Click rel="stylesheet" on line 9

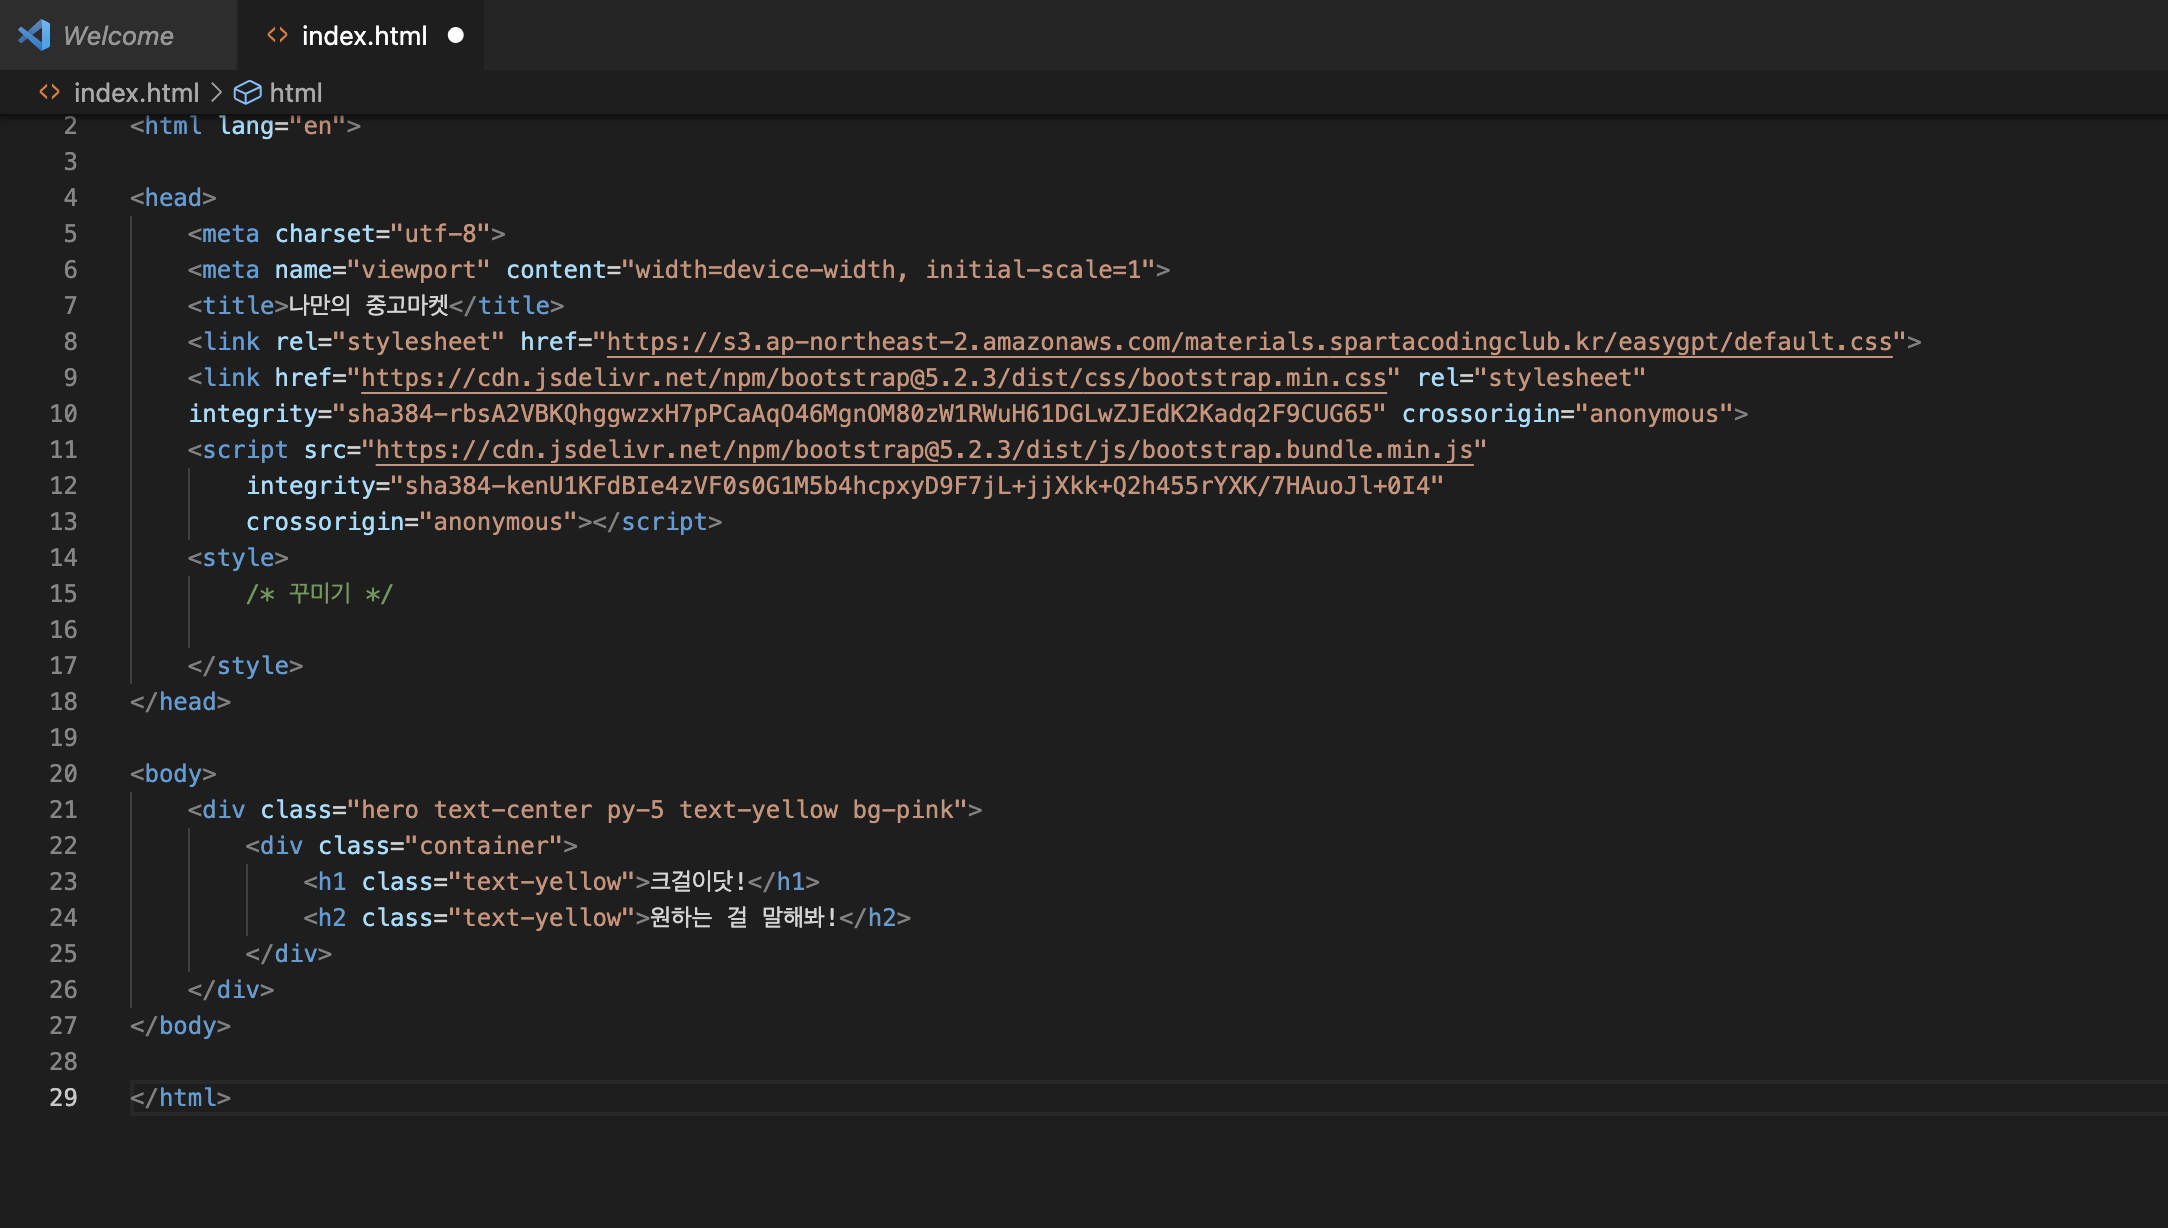click(x=1531, y=378)
